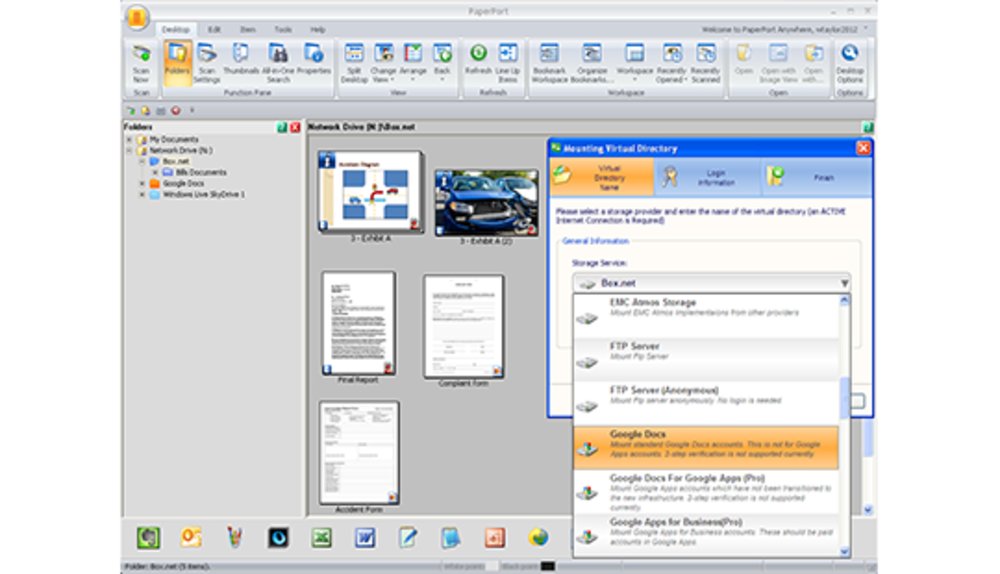Click green icon in Folders pane header
The height and width of the screenshot is (574, 1000).
point(282,128)
